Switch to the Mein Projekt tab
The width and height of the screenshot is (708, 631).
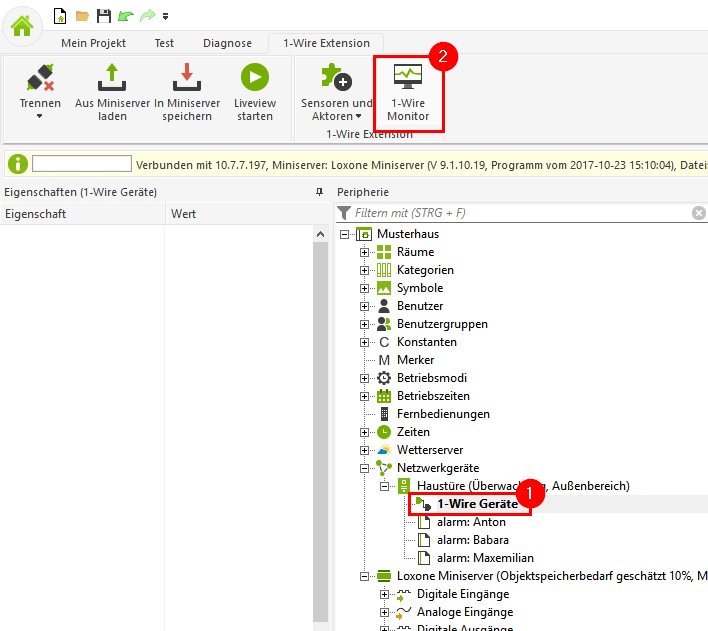tap(96, 43)
